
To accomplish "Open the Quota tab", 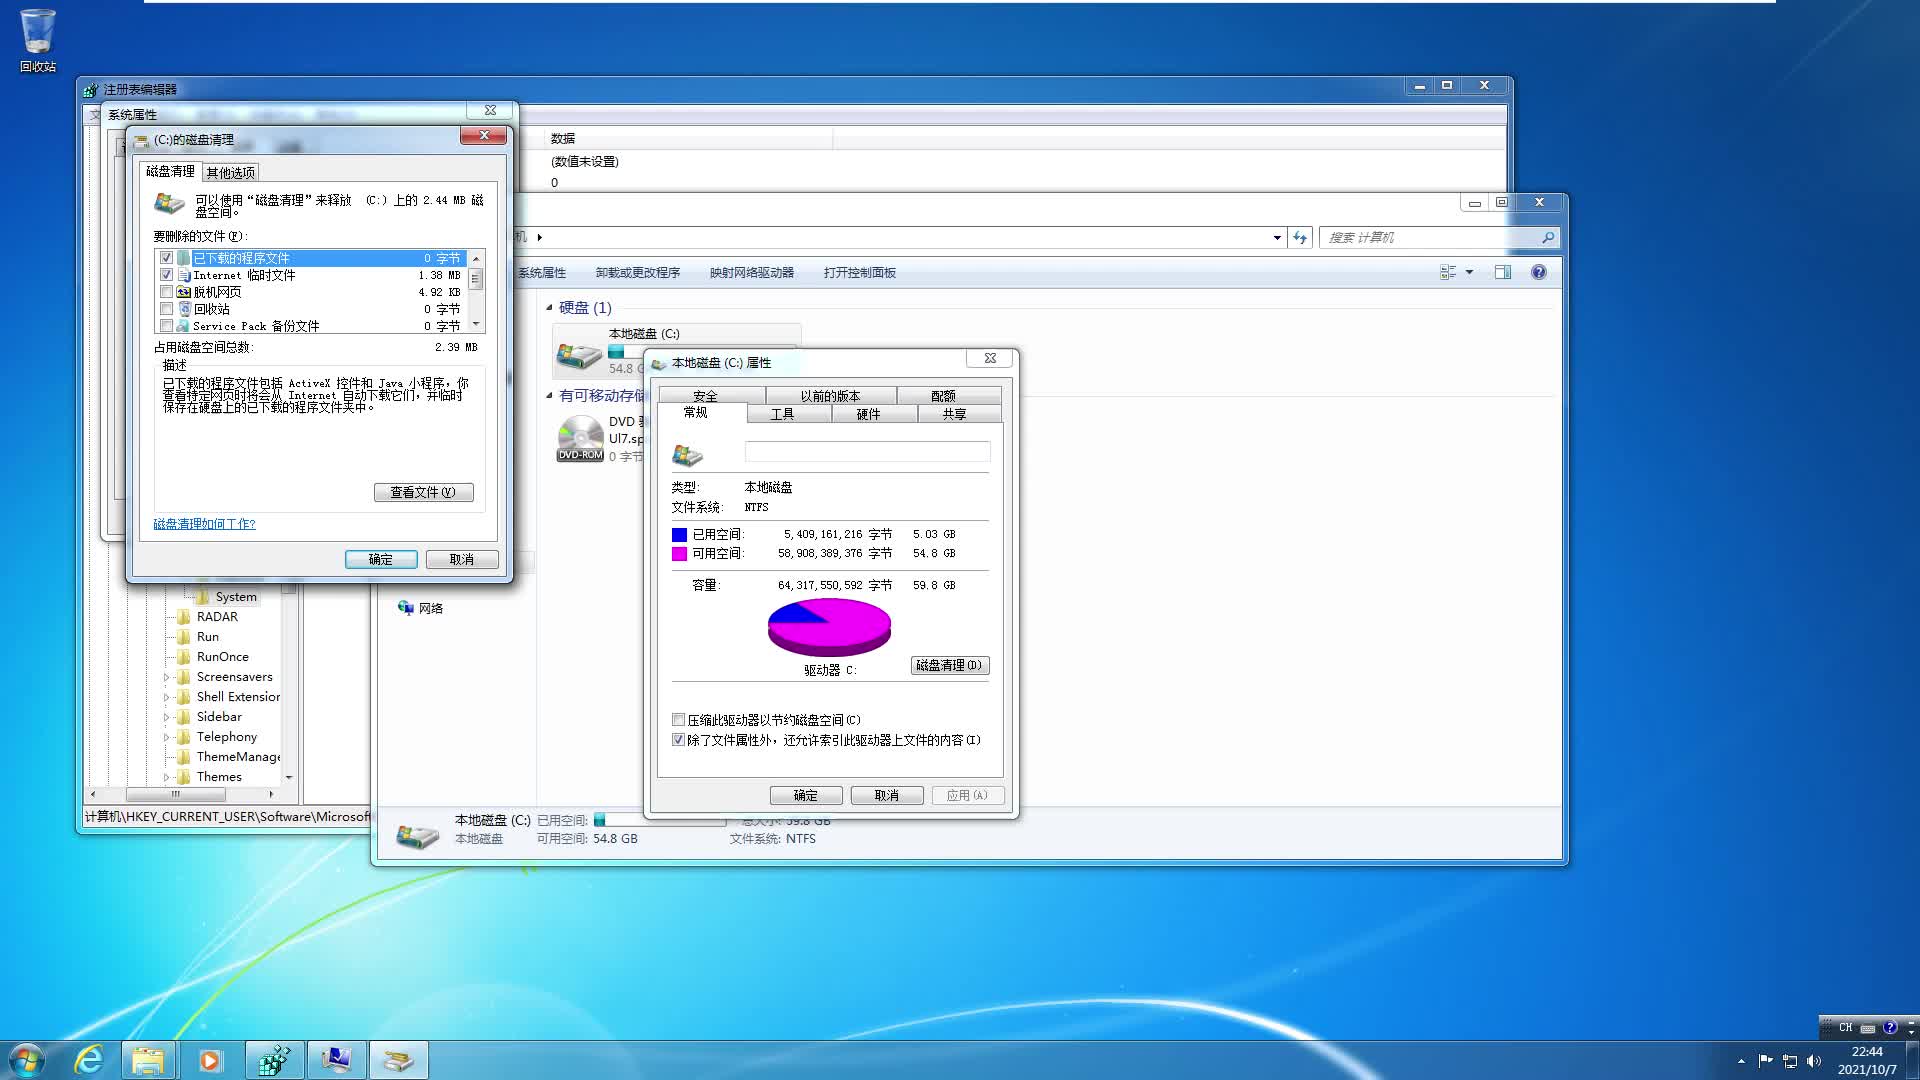I will [943, 396].
